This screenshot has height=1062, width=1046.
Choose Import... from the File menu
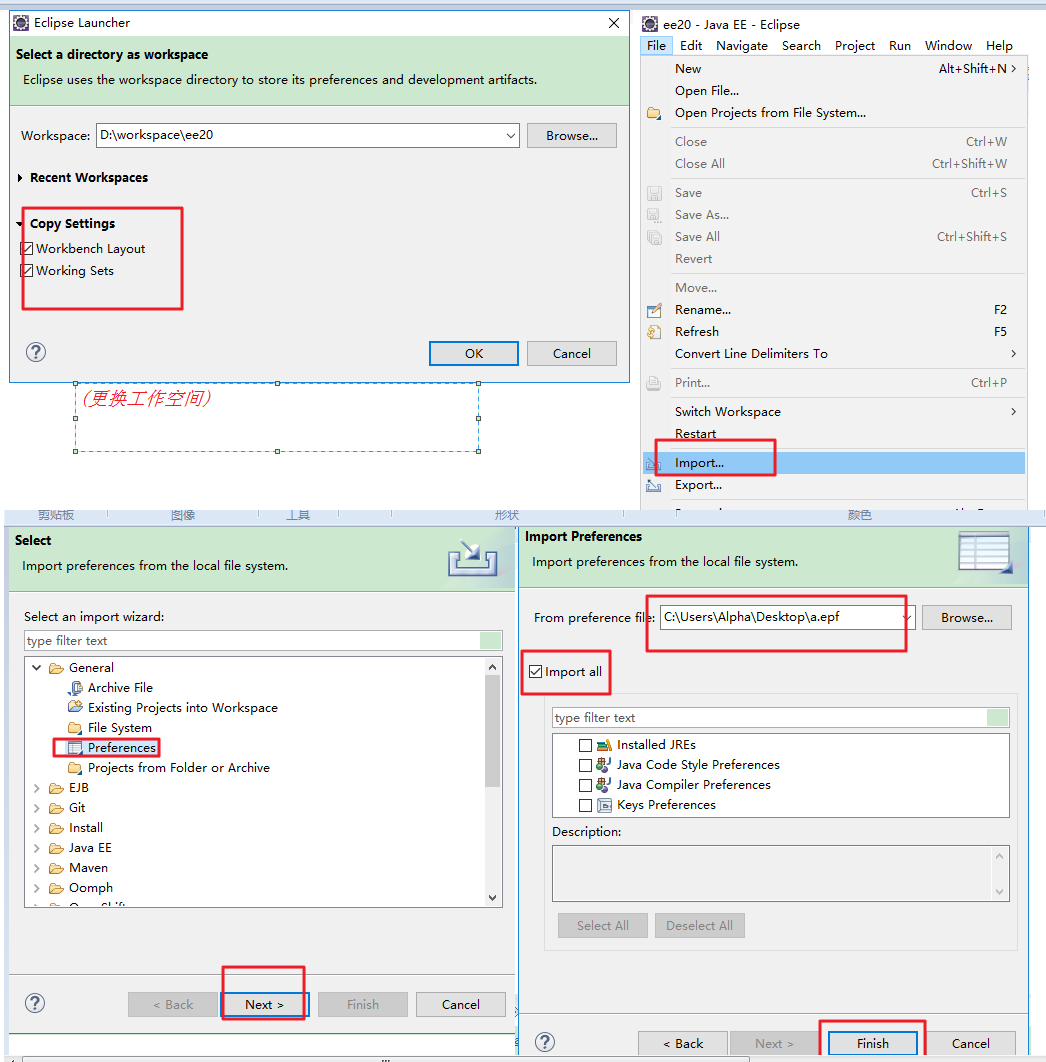click(833, 463)
